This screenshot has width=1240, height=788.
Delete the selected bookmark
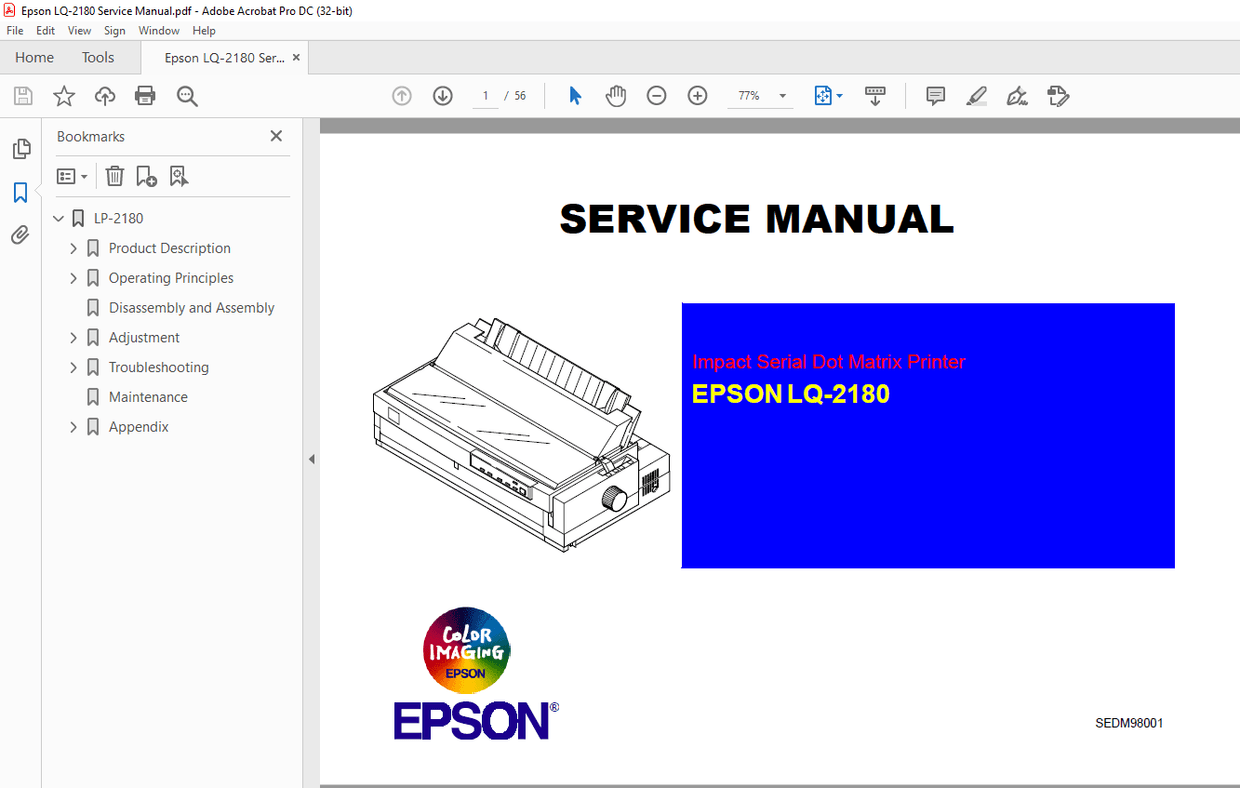coord(114,176)
